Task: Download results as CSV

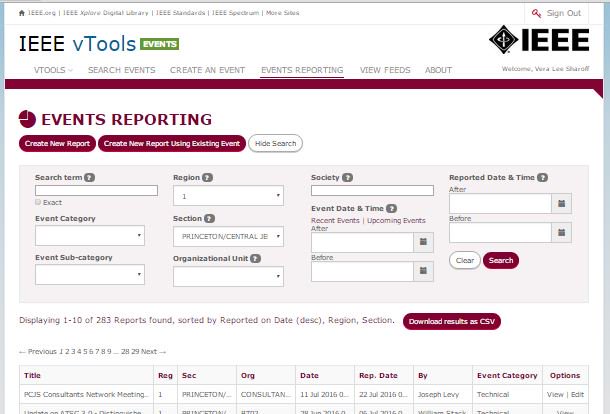Action: [452, 321]
